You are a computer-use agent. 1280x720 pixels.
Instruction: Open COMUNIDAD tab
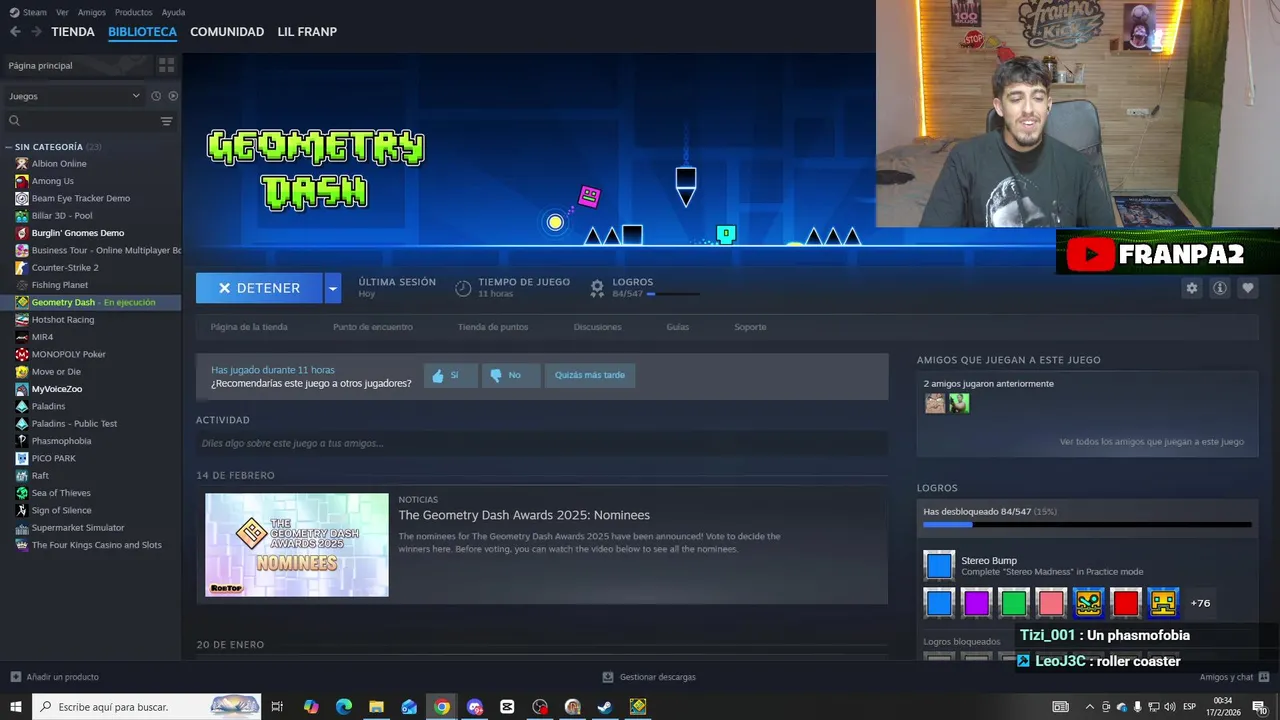coord(227,32)
